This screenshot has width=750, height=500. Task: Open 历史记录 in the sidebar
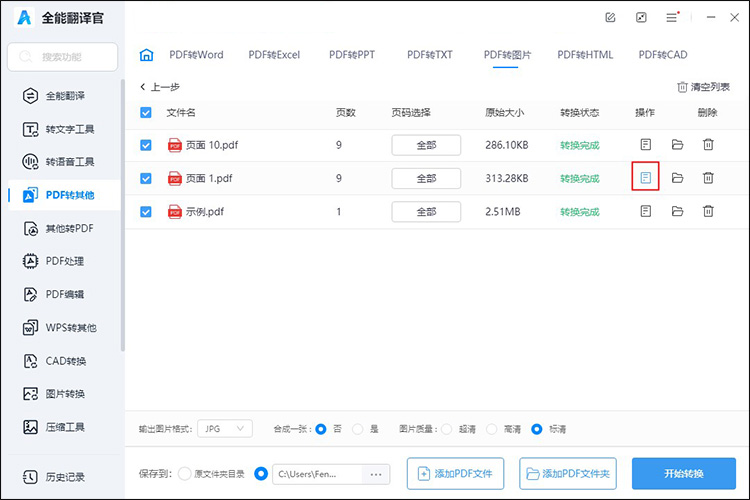[62, 477]
